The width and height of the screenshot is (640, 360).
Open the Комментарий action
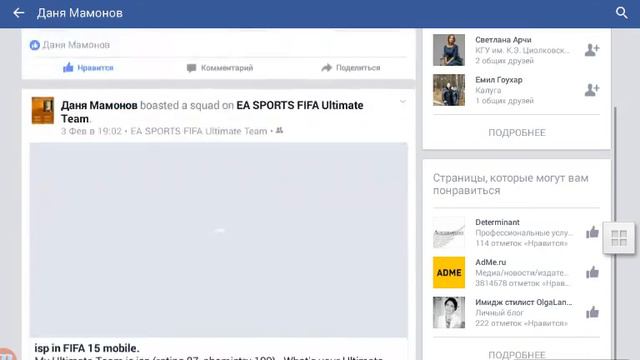tap(220, 68)
